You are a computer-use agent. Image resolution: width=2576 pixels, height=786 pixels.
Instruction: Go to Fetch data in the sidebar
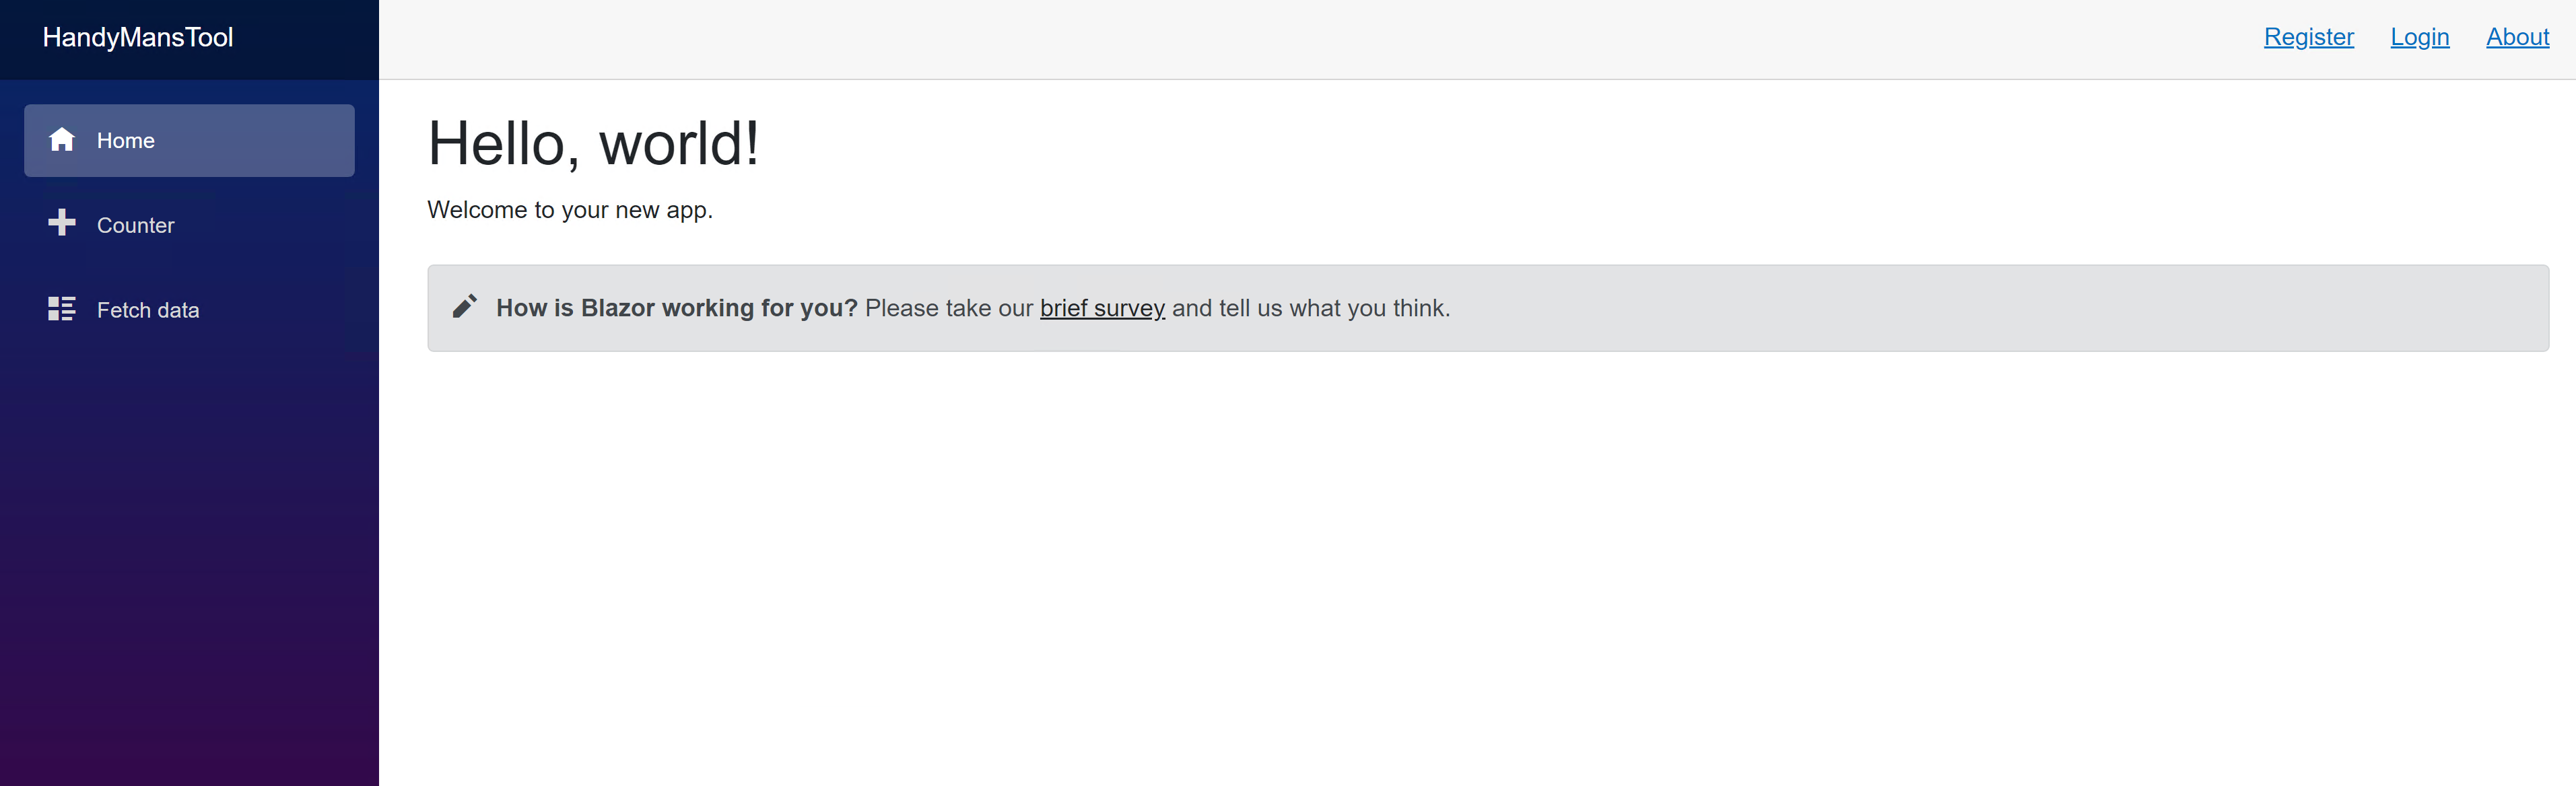[189, 310]
